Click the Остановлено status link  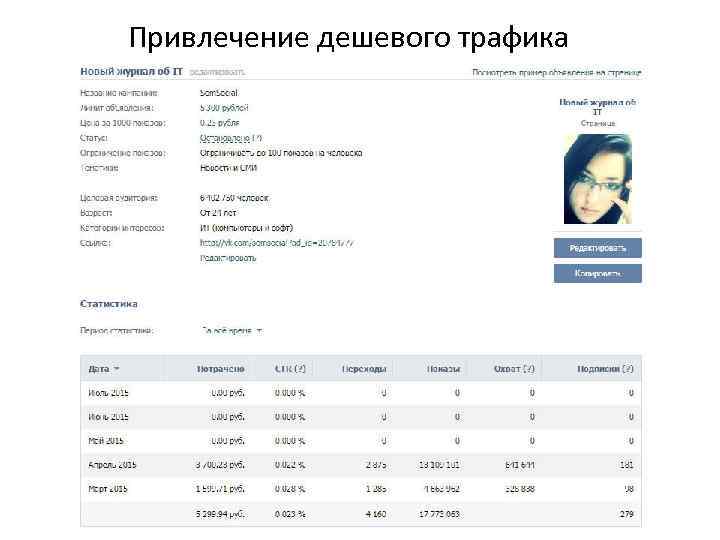click(226, 138)
